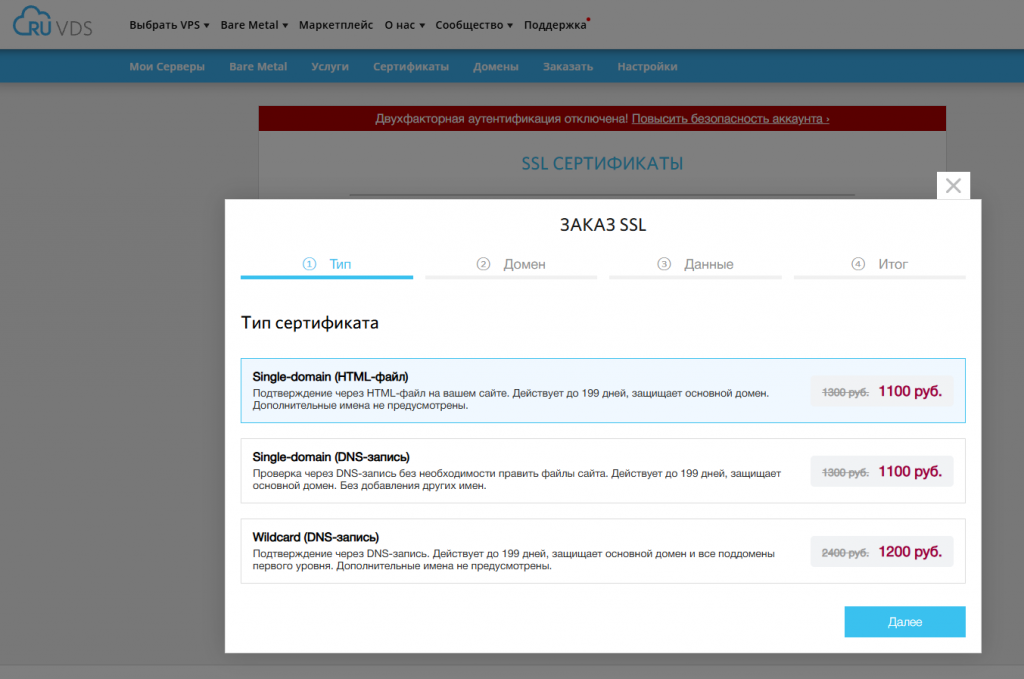Expand the О нас dropdown
The width and height of the screenshot is (1024, 679).
(404, 25)
